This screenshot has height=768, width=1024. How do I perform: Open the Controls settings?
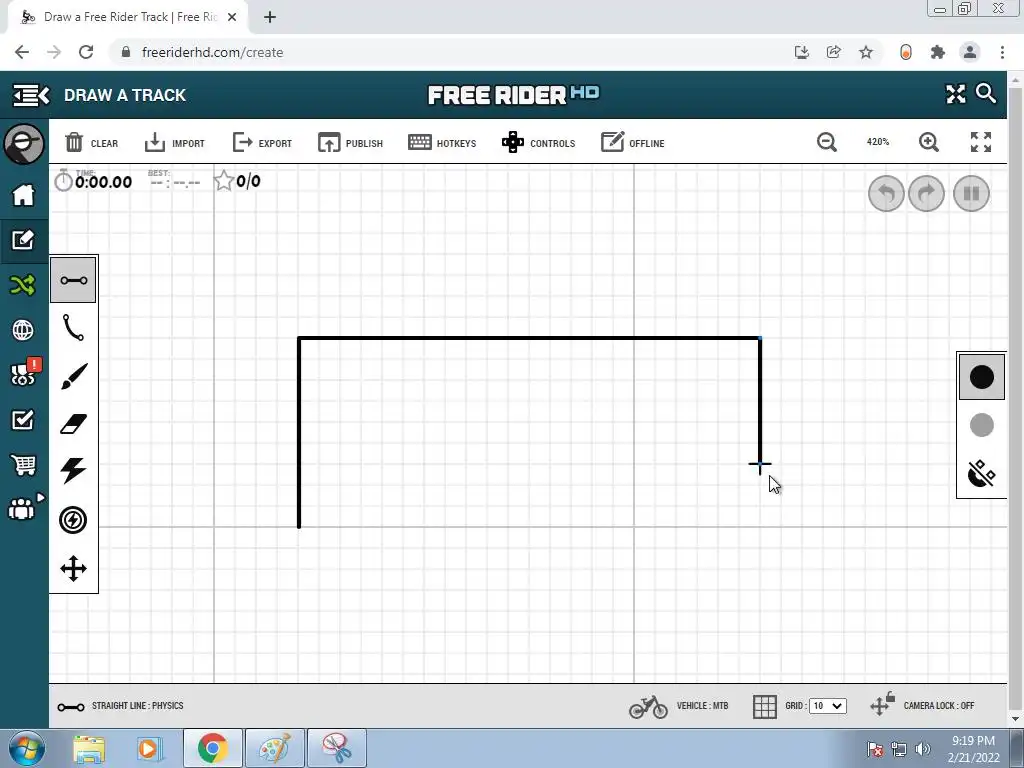[538, 142]
